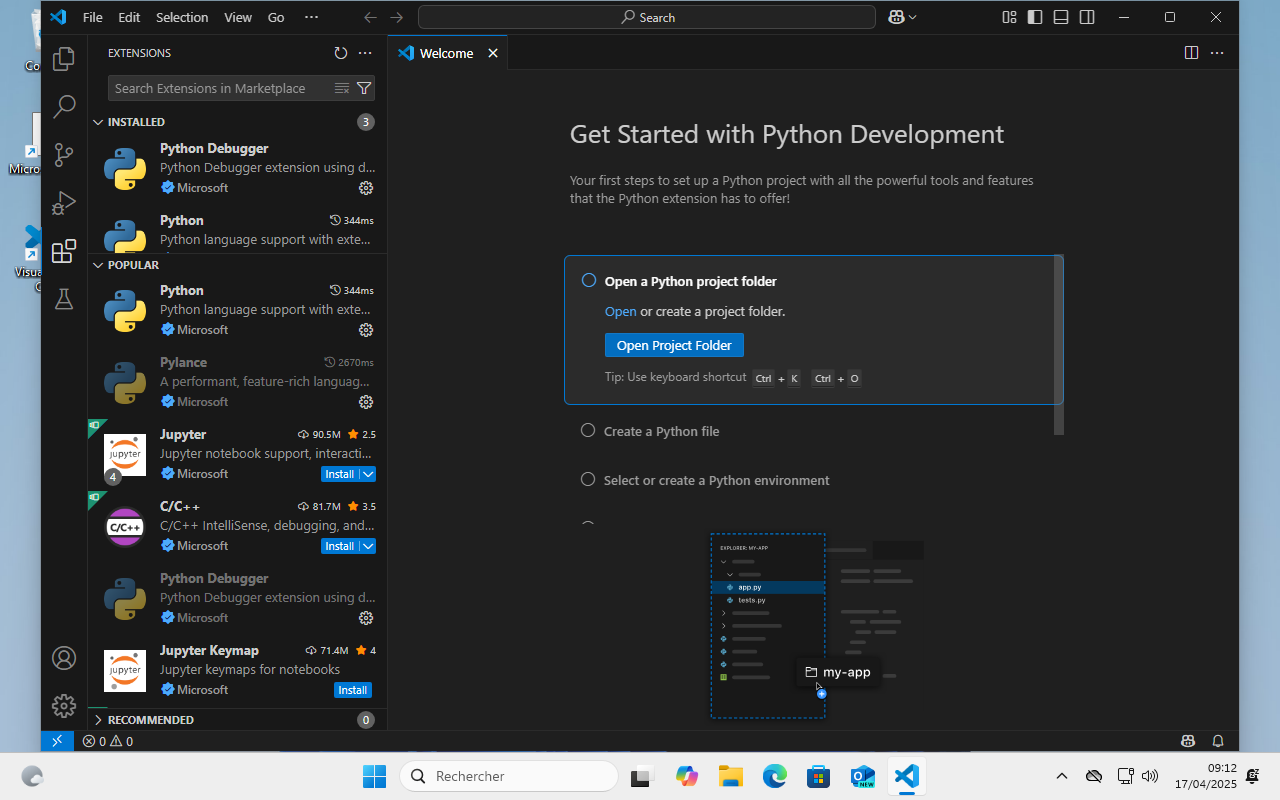Screen dimensions: 1280x800
Task: Install the C/C++ extension
Action: pyautogui.click(x=340, y=546)
